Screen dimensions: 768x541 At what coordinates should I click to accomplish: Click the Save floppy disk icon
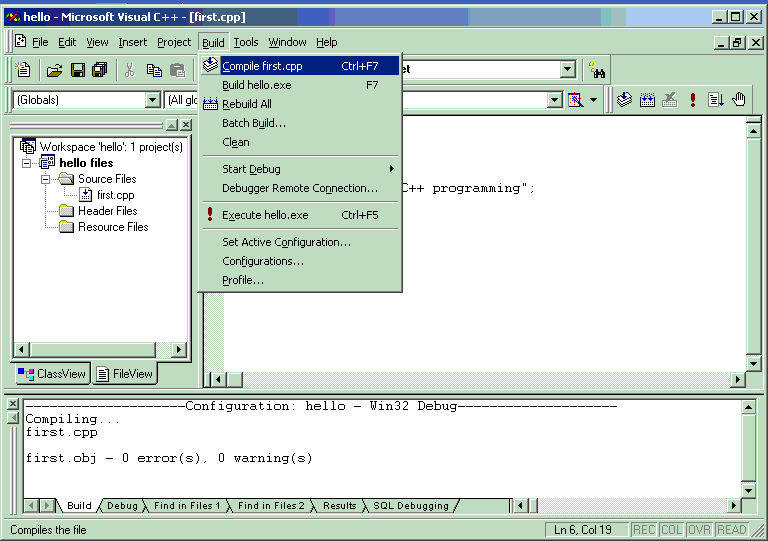click(78, 71)
